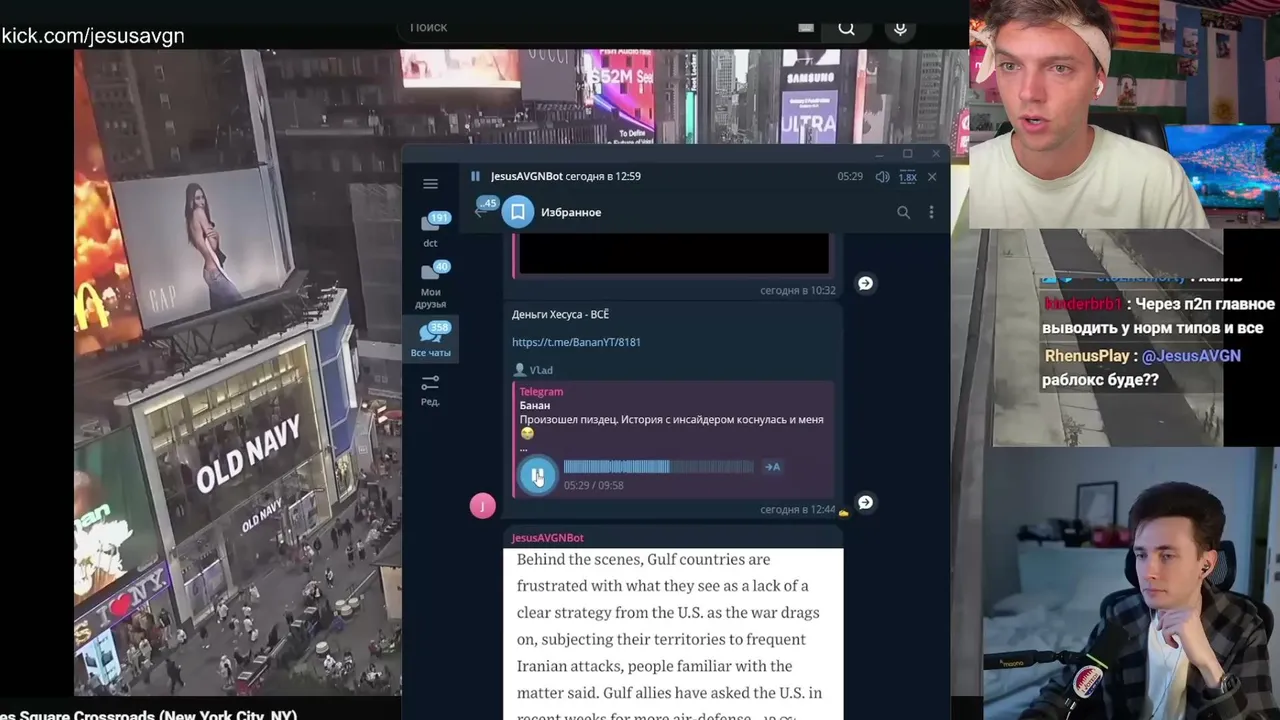Mute the Telegram audio player volume

point(882,177)
